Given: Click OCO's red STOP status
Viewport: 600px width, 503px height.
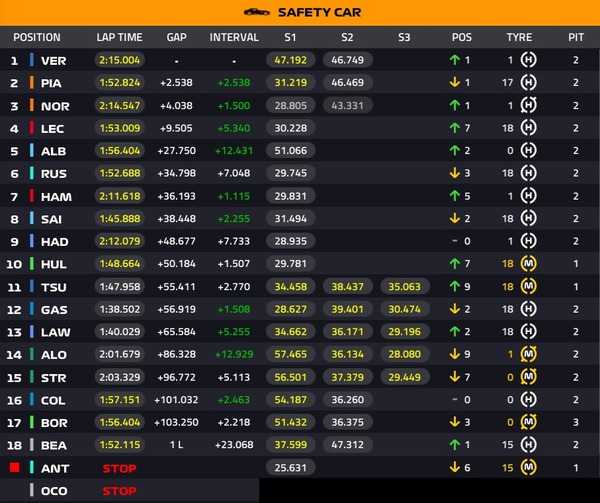Looking at the screenshot, I should [x=119, y=491].
